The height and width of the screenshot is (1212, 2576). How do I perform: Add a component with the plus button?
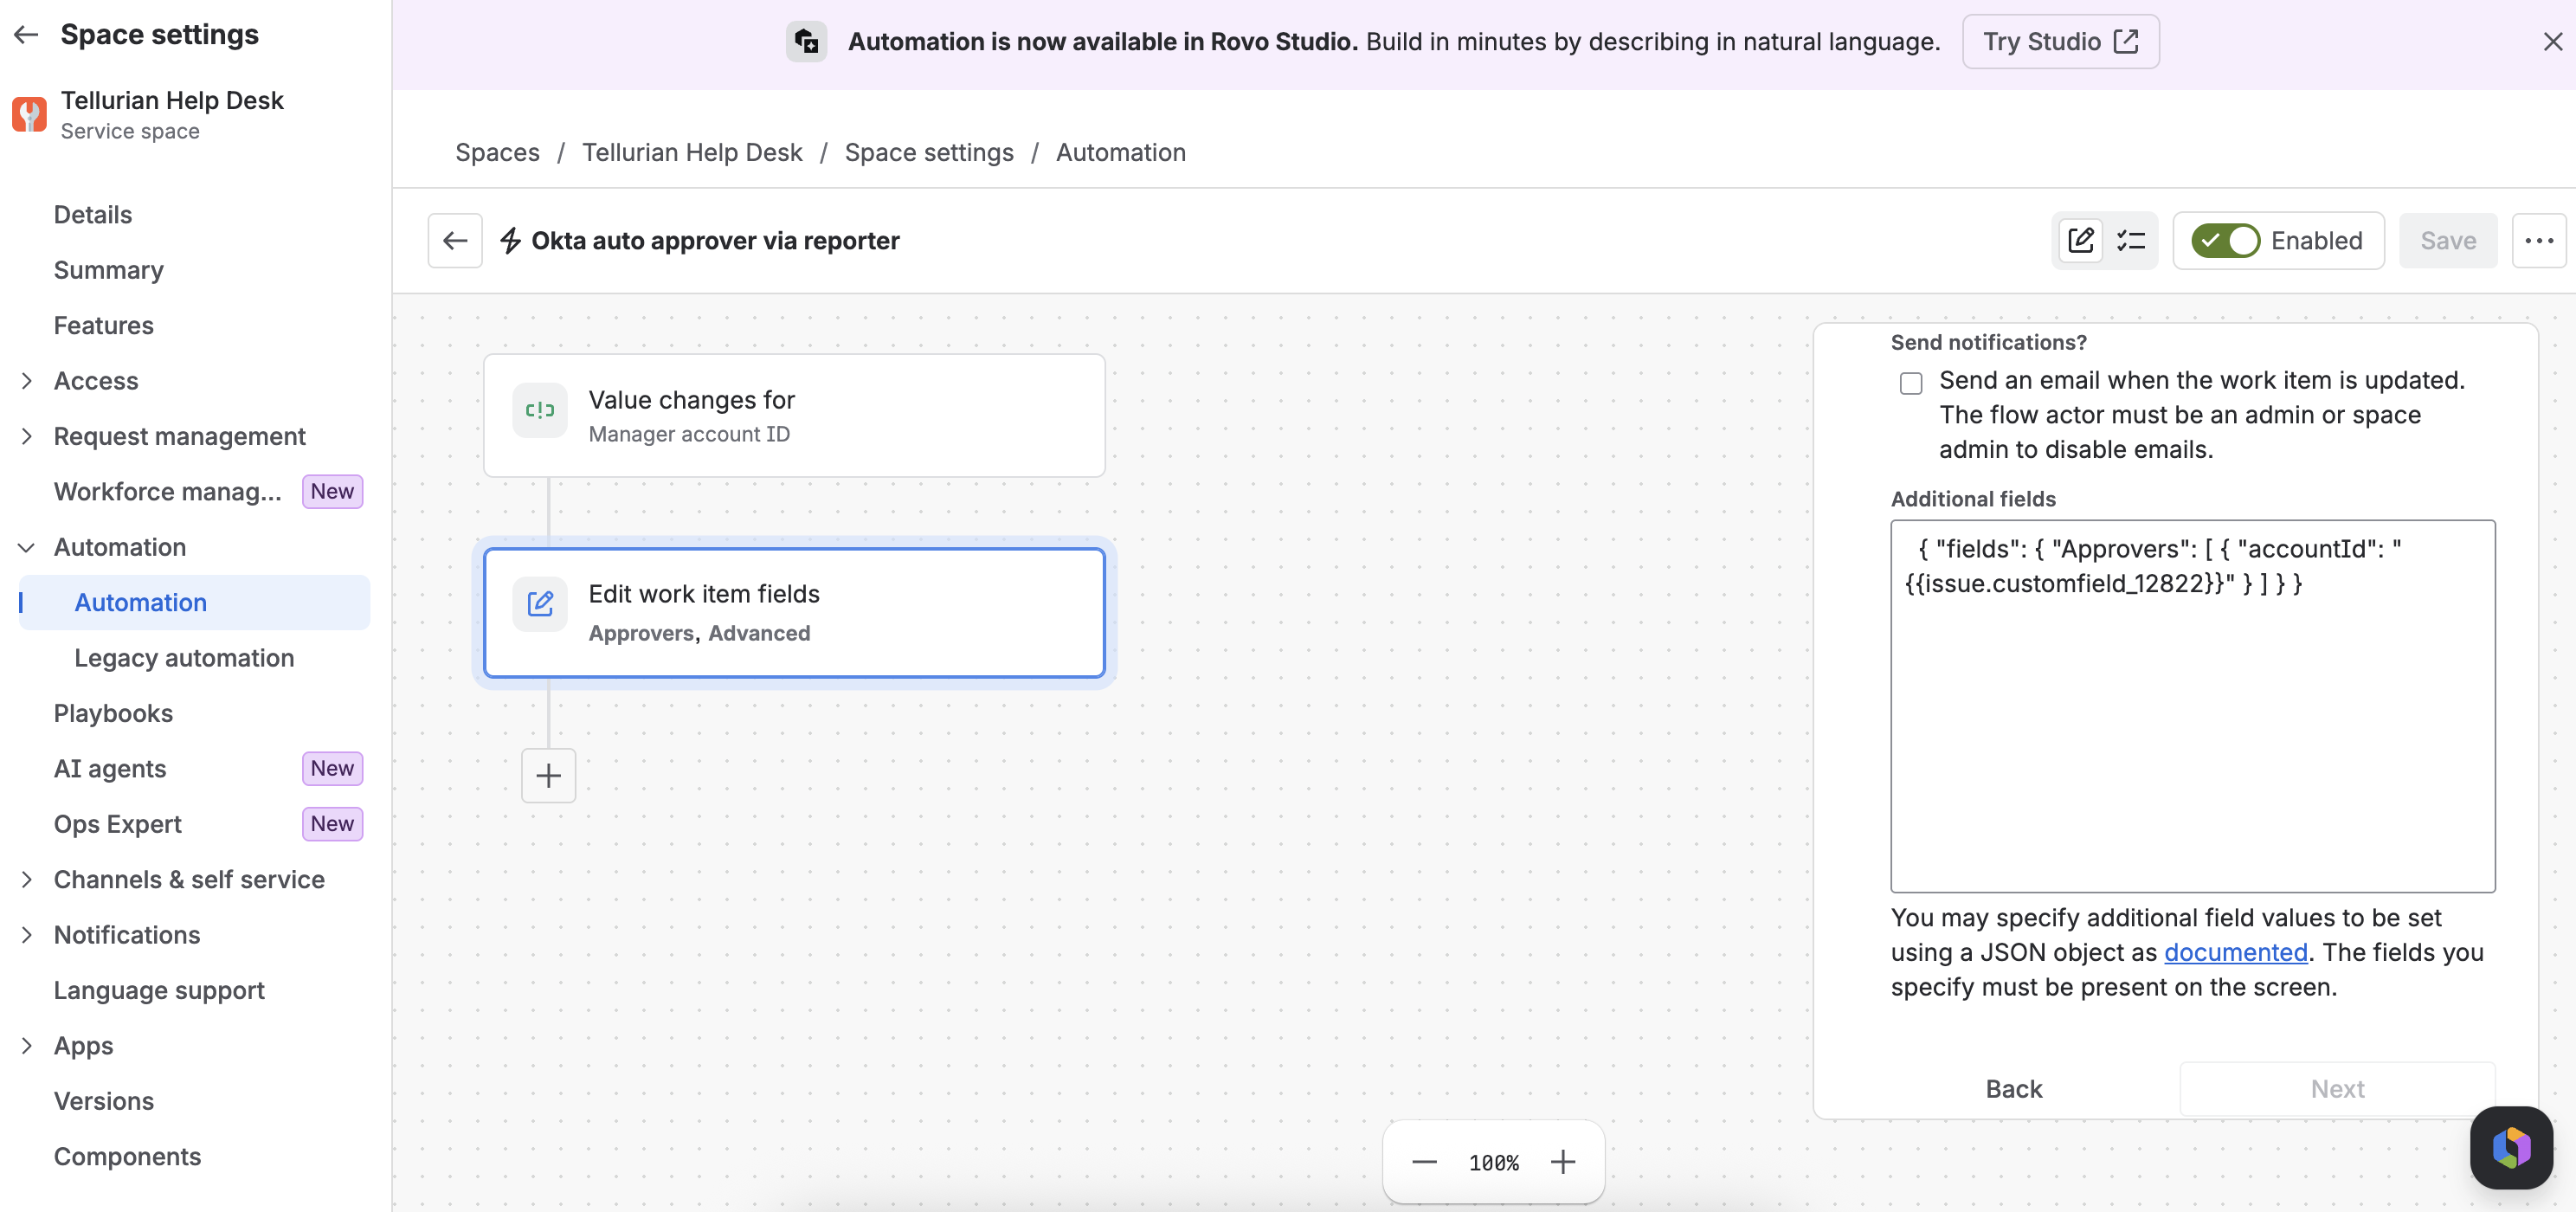[x=548, y=775]
